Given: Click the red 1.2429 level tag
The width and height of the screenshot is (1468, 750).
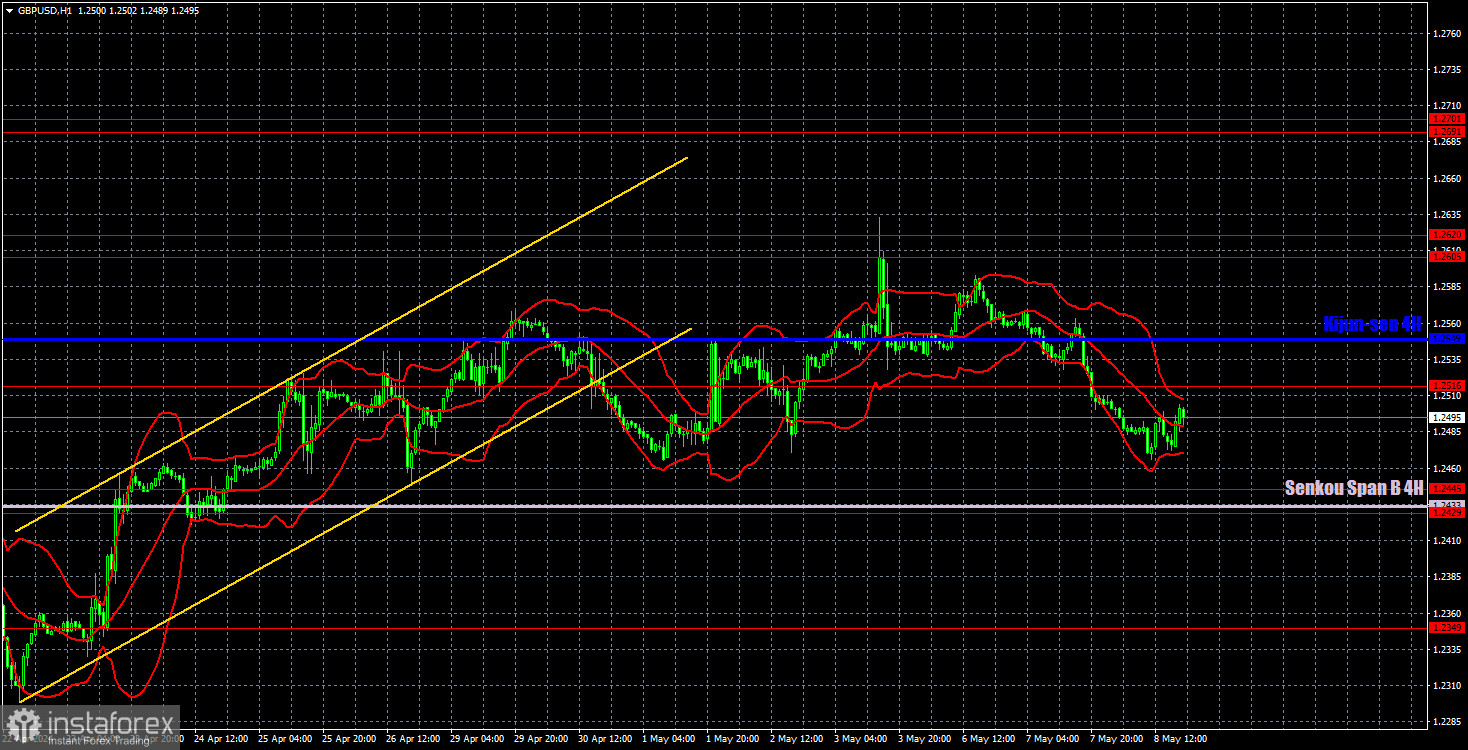Looking at the screenshot, I should pos(1446,512).
